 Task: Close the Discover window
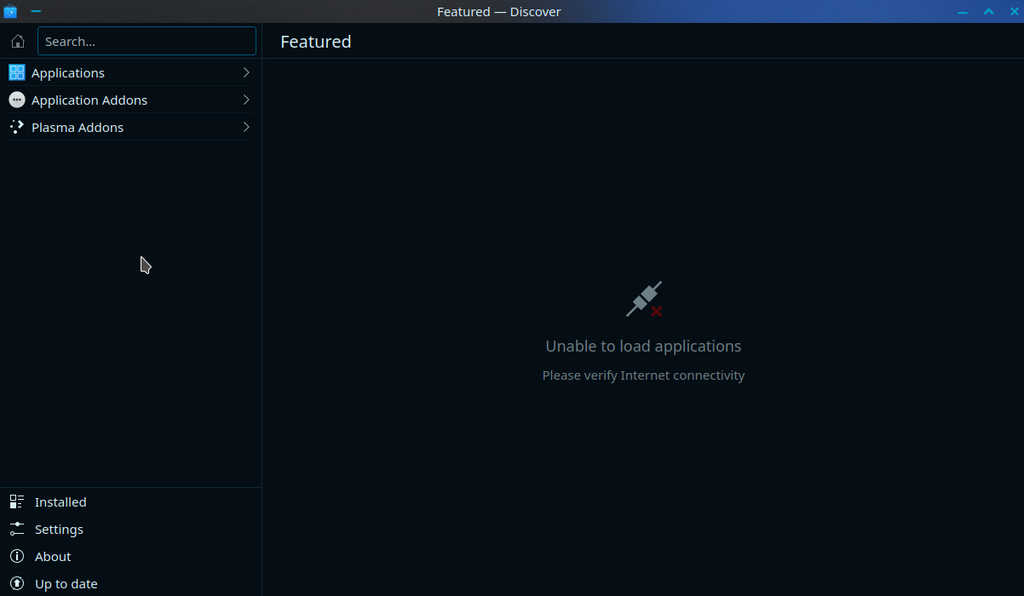coord(1014,12)
